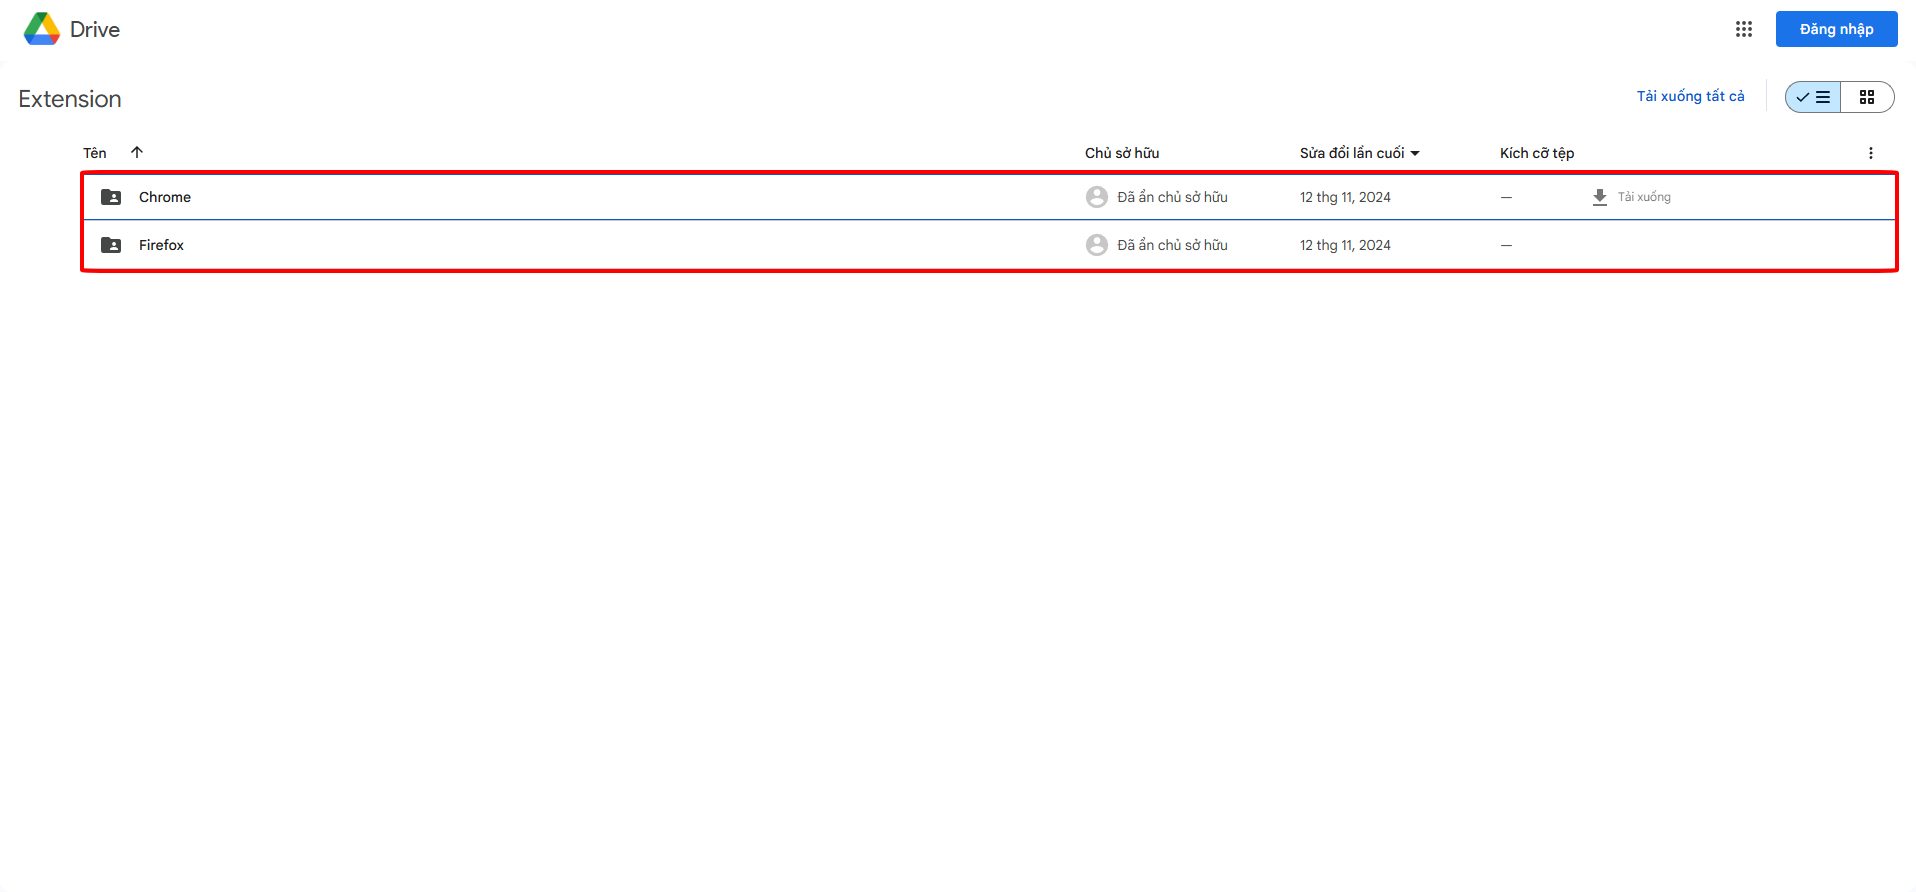Screen dimensions: 1916x892
Task: Click the date 12 thg 11, 2024 in Chrome row
Action: (x=1345, y=197)
